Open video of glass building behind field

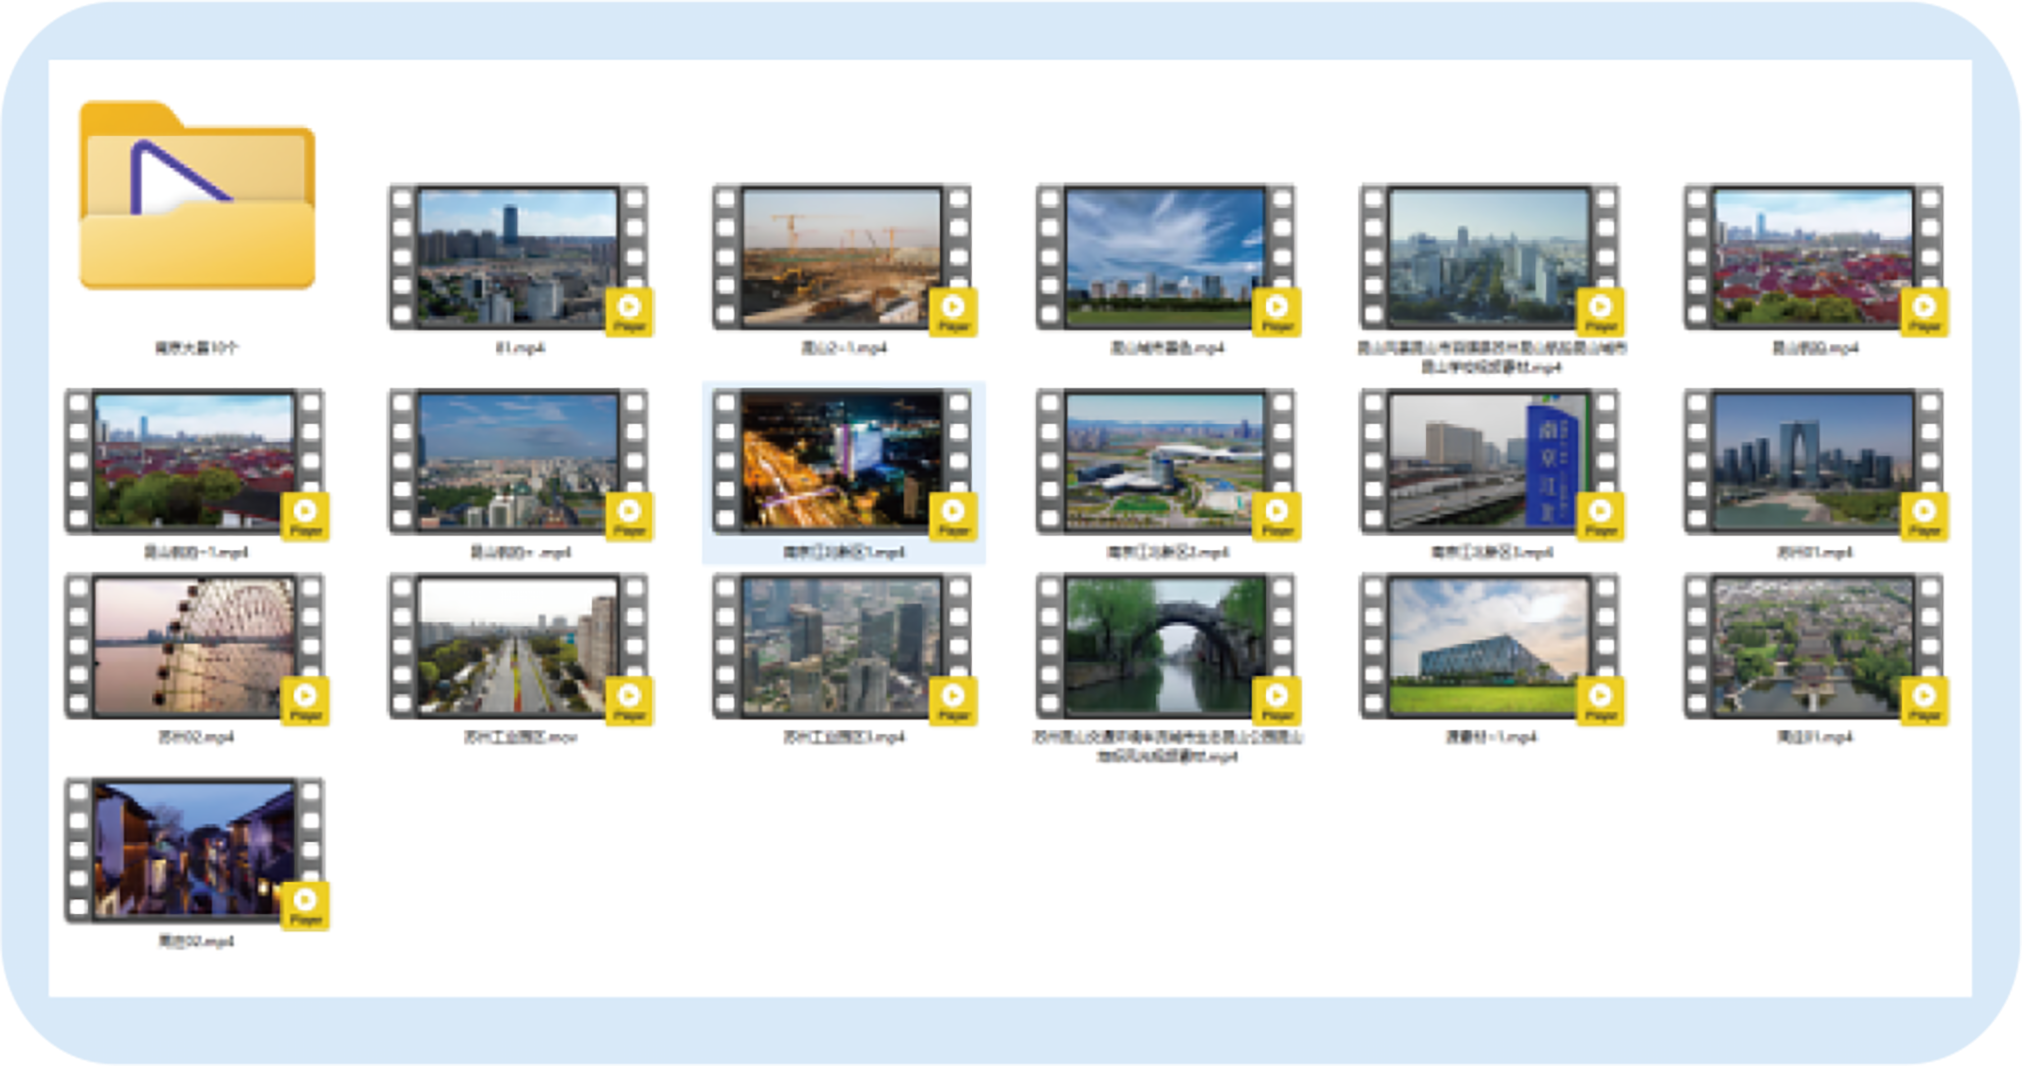[x=1489, y=646]
